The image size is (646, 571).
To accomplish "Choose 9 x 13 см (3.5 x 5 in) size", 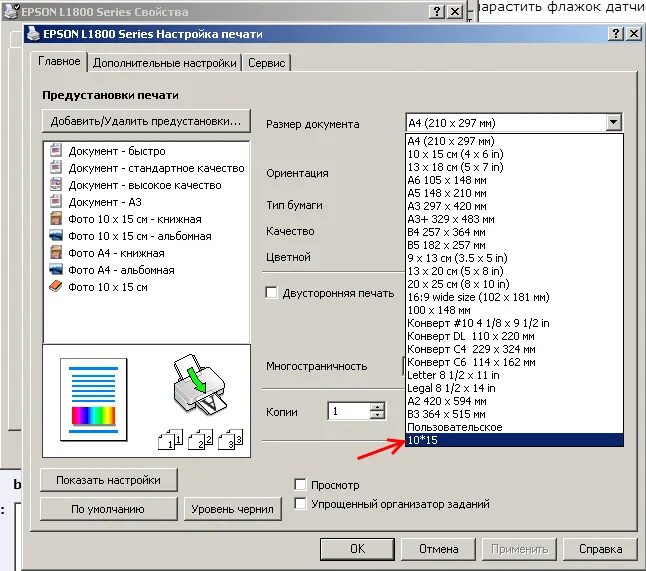I will pyautogui.click(x=514, y=258).
